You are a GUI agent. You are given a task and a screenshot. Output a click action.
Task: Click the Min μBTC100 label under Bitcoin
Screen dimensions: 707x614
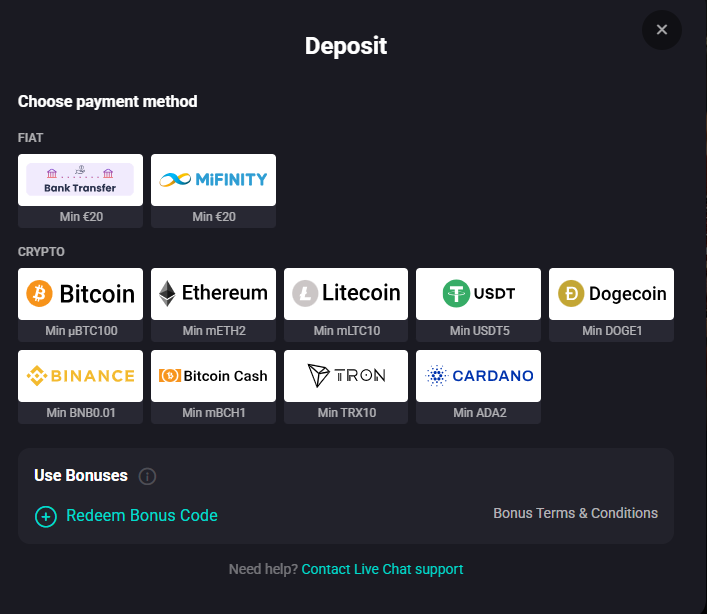coord(80,331)
